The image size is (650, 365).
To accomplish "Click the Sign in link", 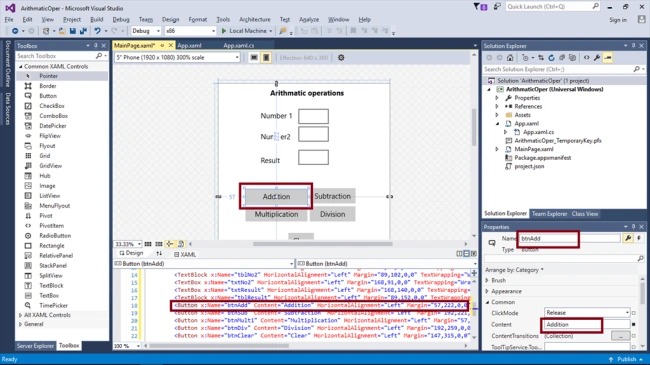I will 618,20.
